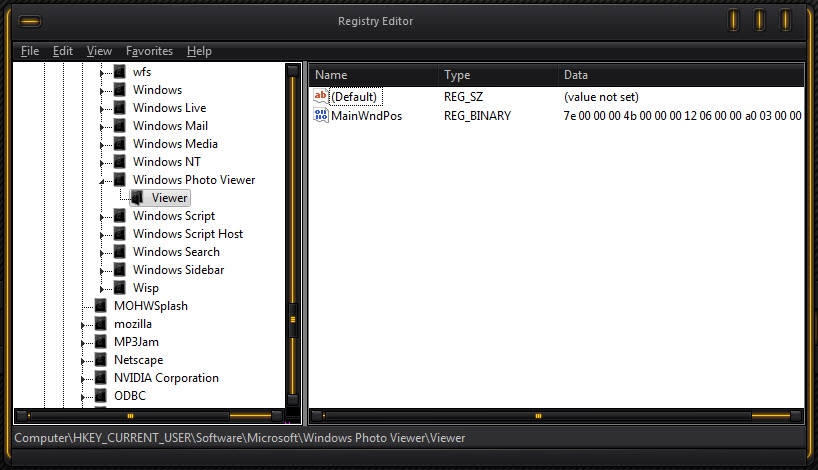Viewport: 818px width, 470px height.
Task: Open the system menu icon in title bar
Action: point(30,21)
